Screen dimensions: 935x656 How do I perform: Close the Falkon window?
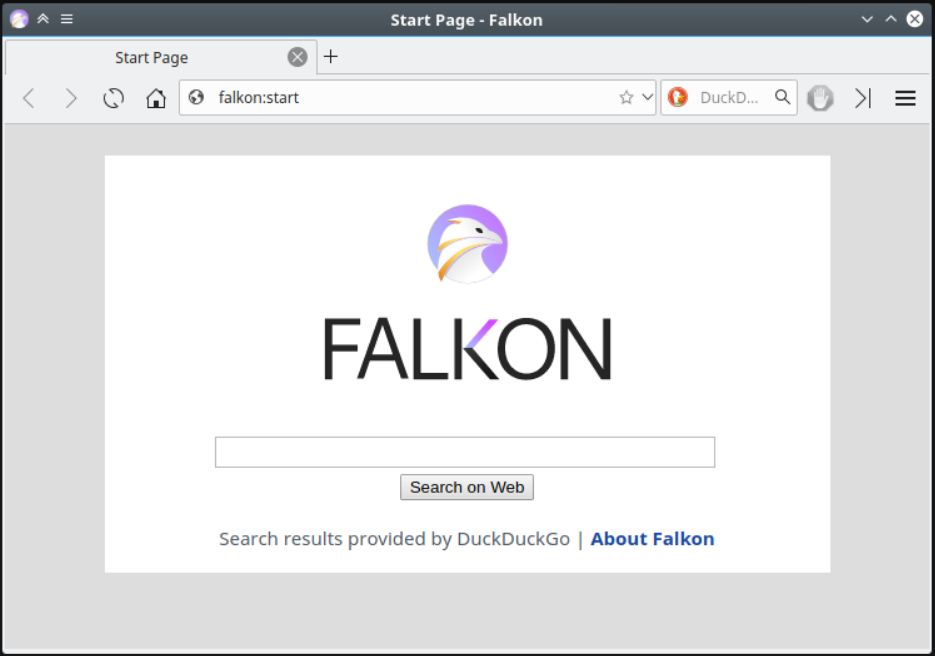click(915, 19)
